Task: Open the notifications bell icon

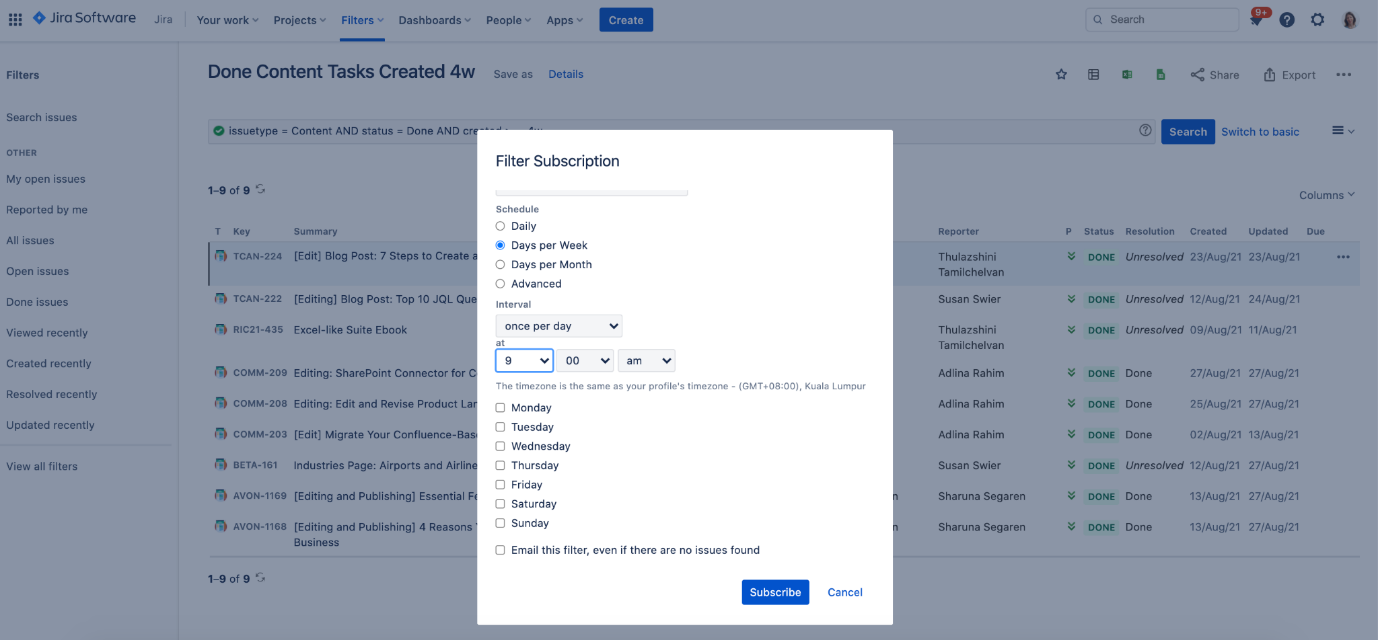Action: click(x=1256, y=20)
